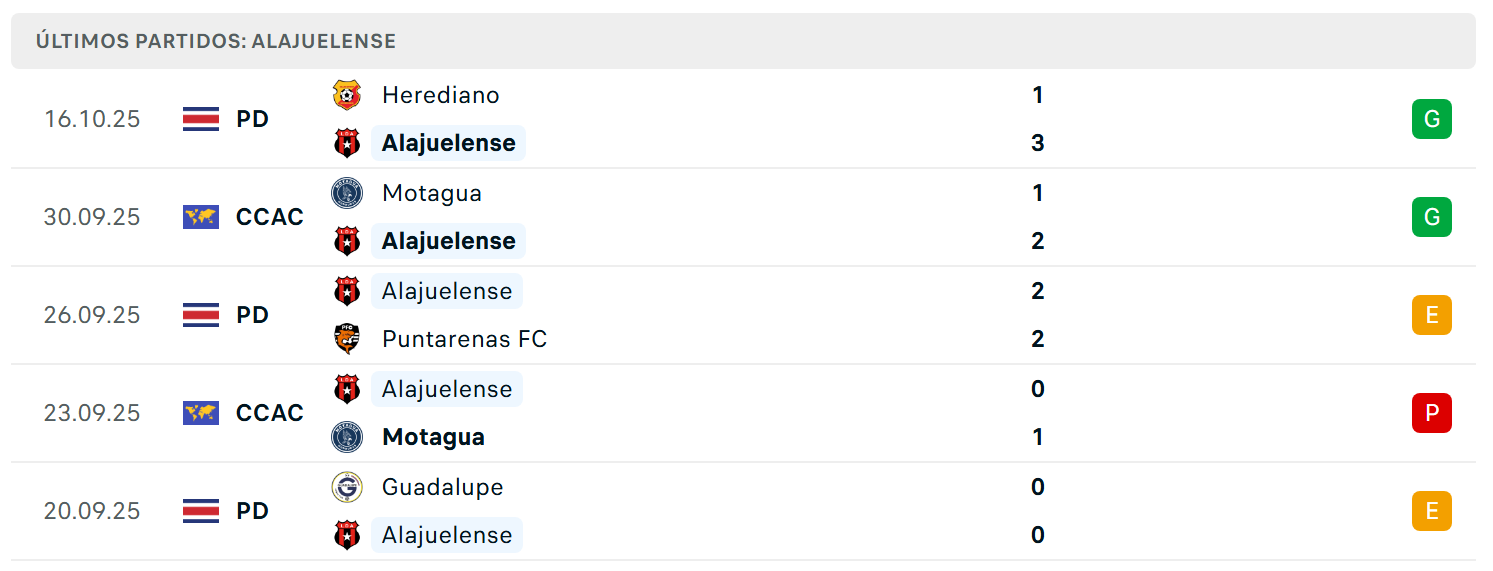This screenshot has width=1493, height=571.
Task: Click orange E badge for Guadalupe match
Action: [1431, 511]
